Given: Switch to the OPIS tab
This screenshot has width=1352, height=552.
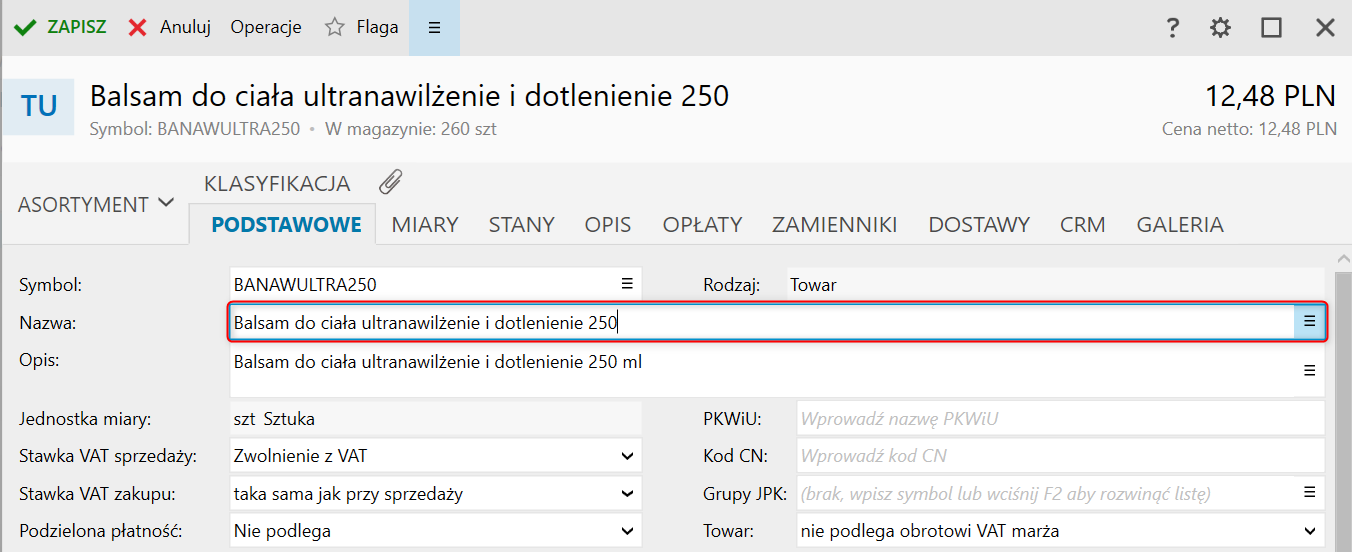Looking at the screenshot, I should click(608, 225).
